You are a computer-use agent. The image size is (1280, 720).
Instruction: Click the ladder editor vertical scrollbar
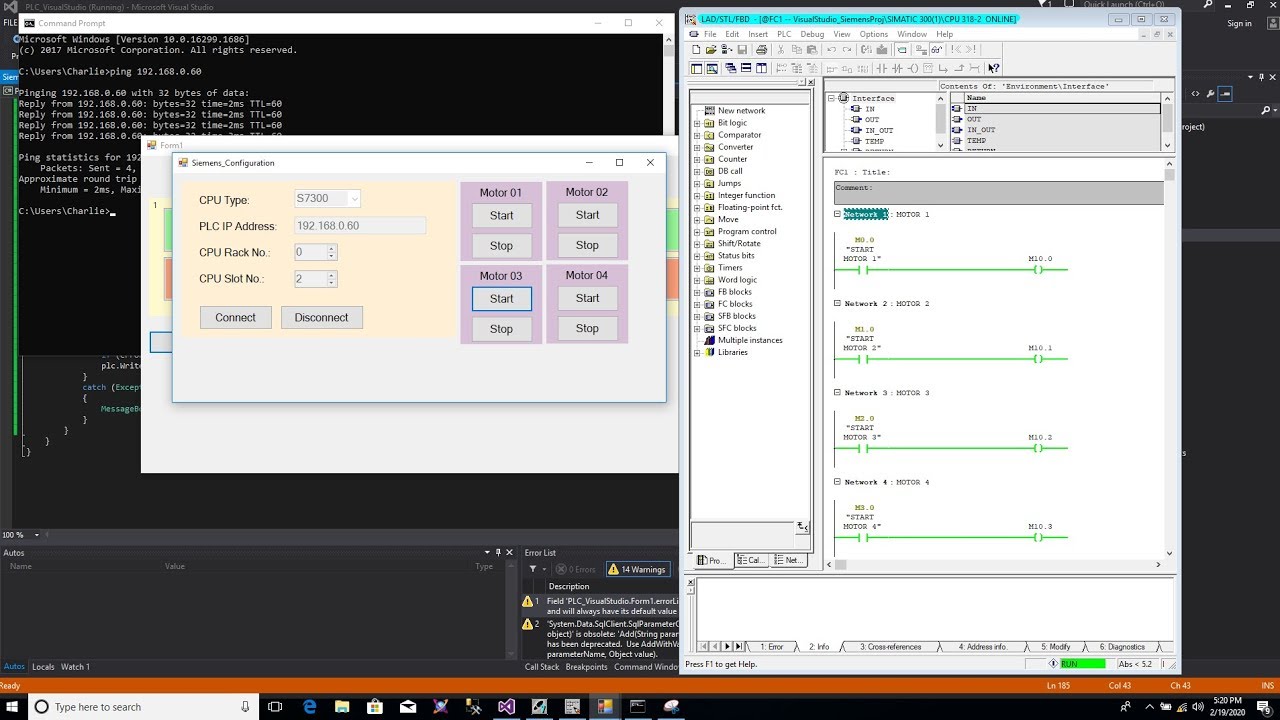pyautogui.click(x=1169, y=360)
